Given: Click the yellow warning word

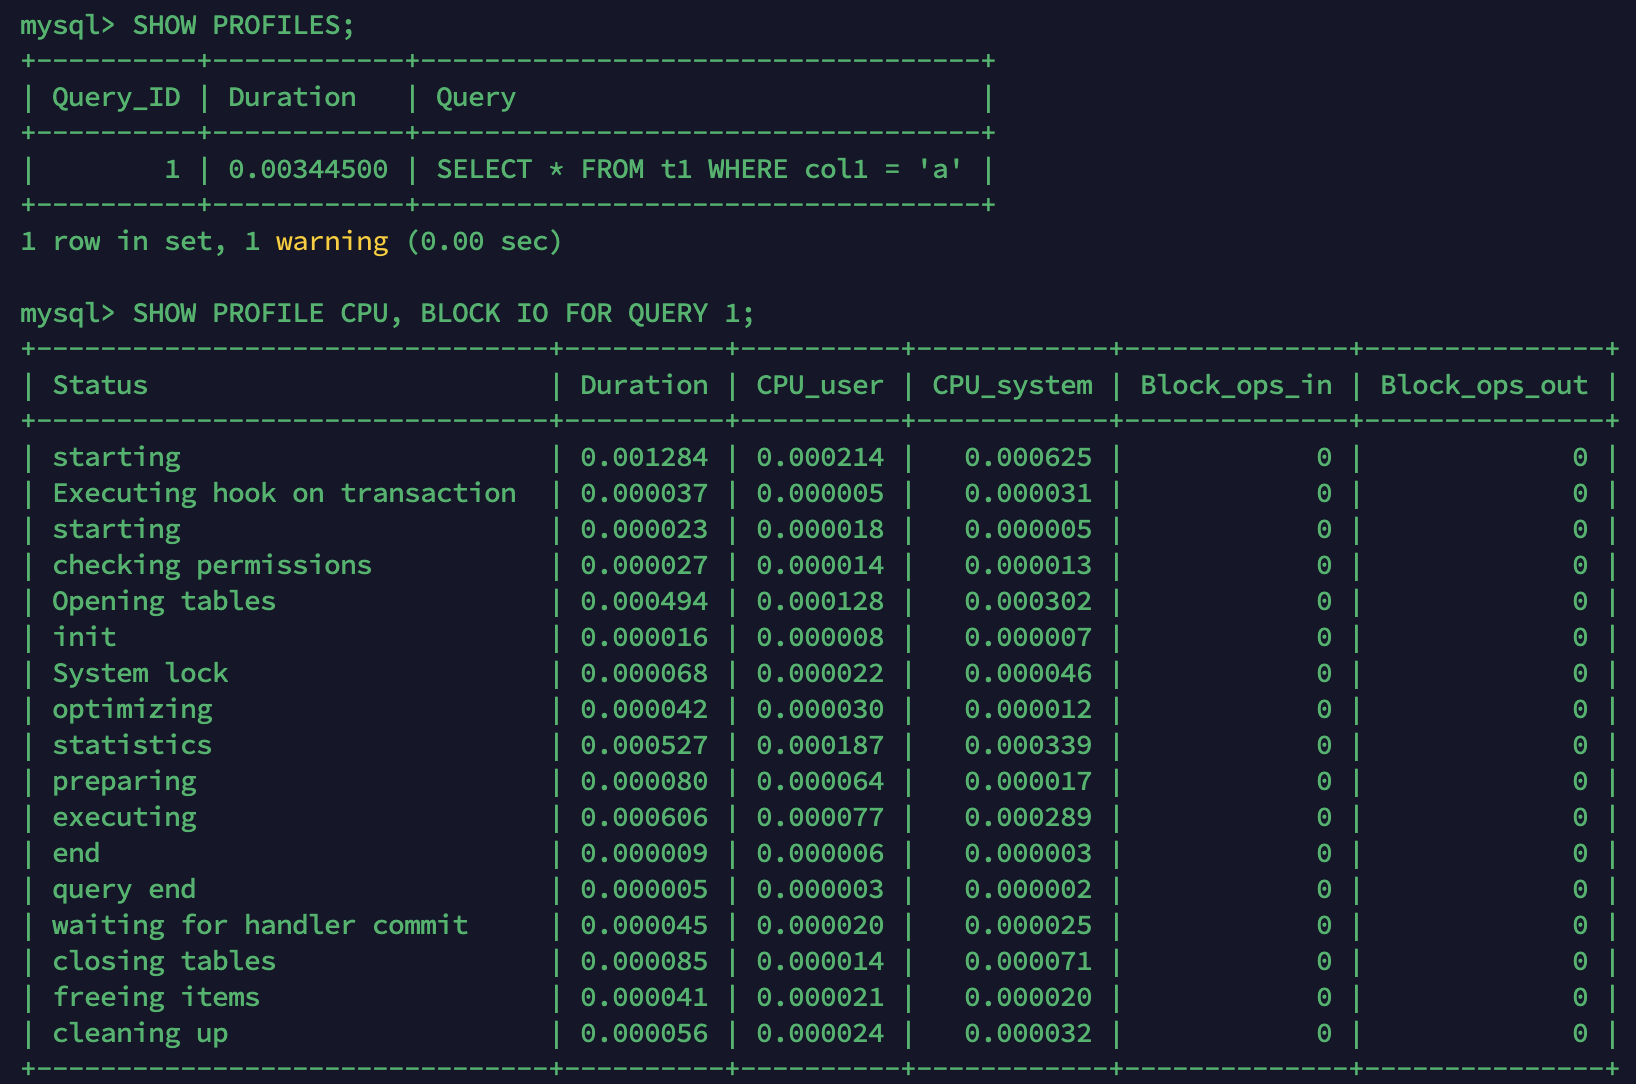Looking at the screenshot, I should click(x=332, y=241).
